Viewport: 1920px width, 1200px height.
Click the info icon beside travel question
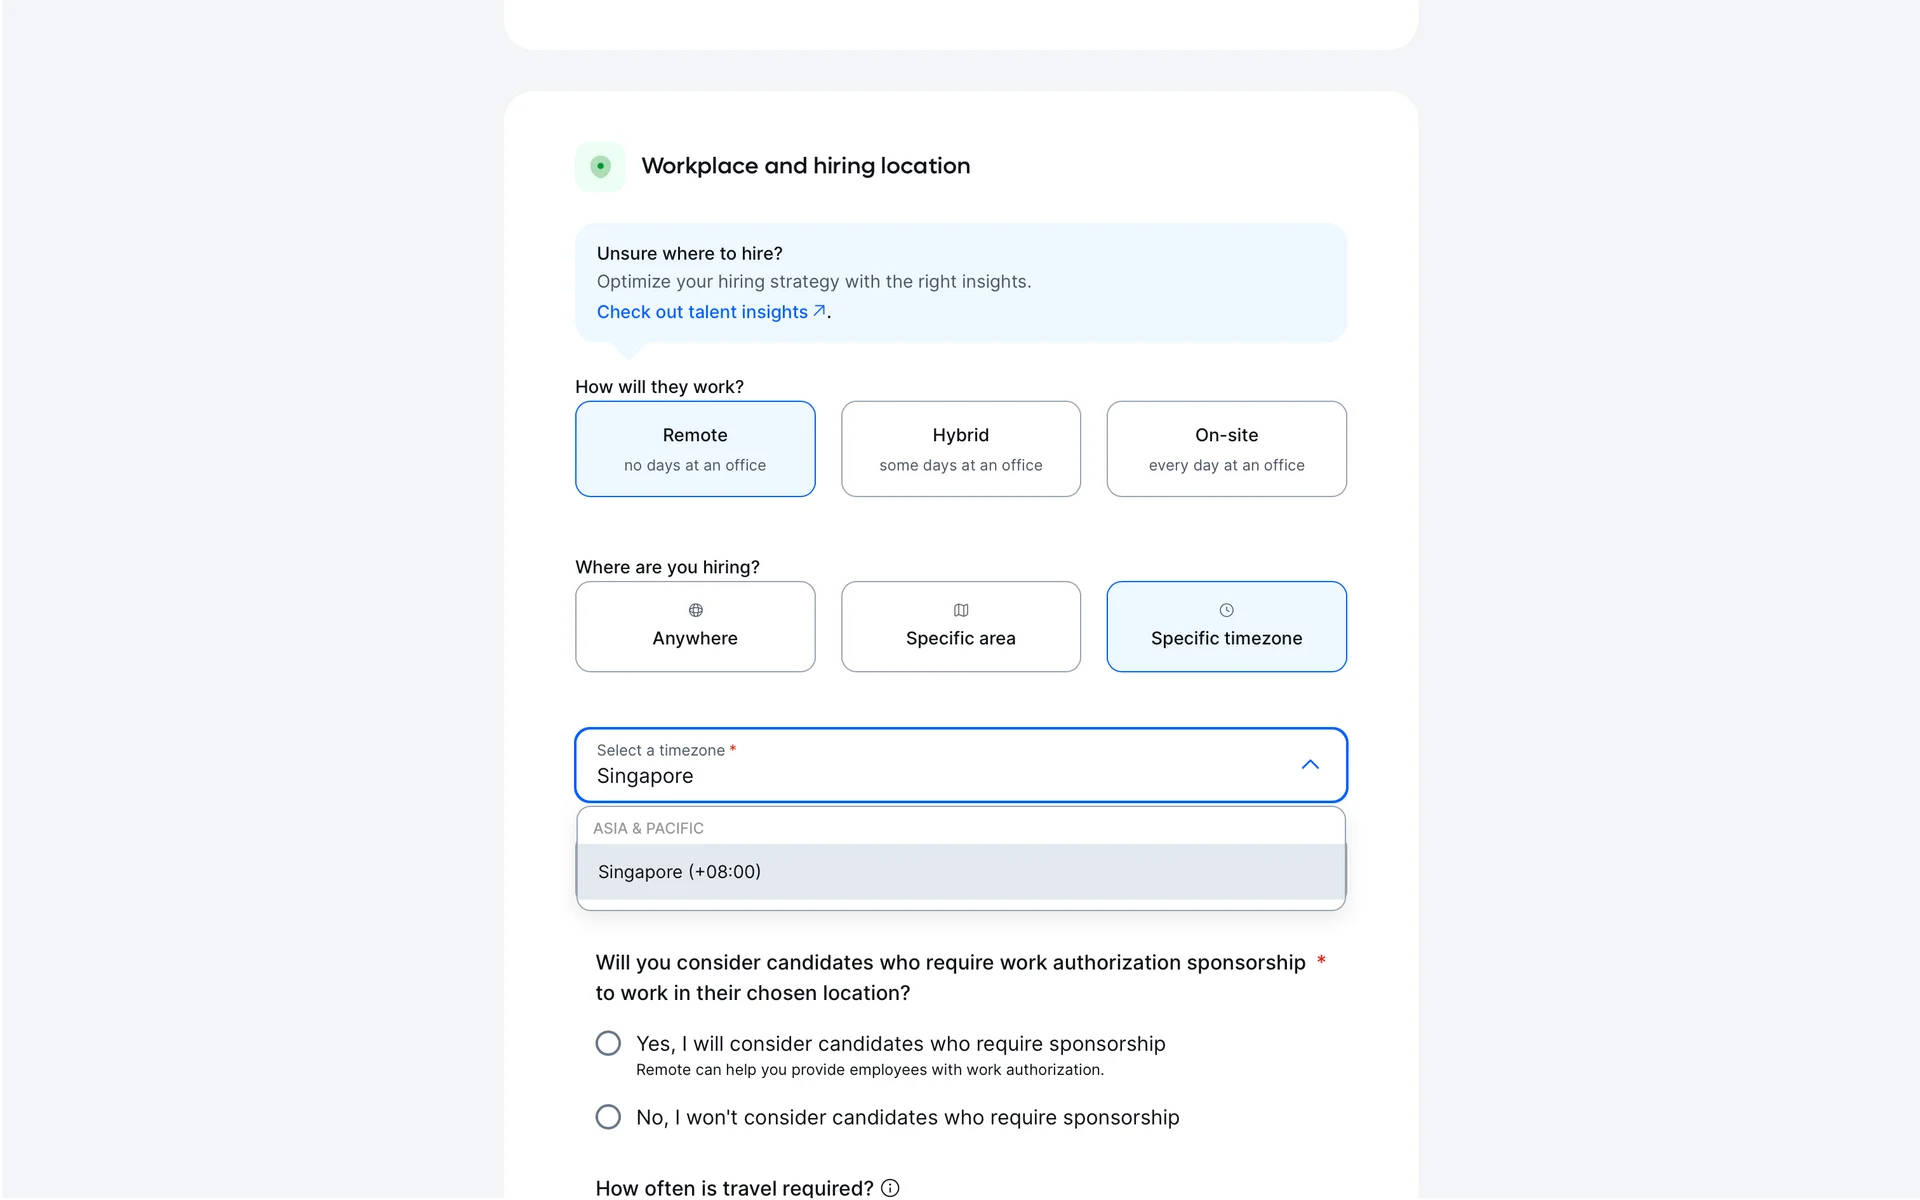890,1188
